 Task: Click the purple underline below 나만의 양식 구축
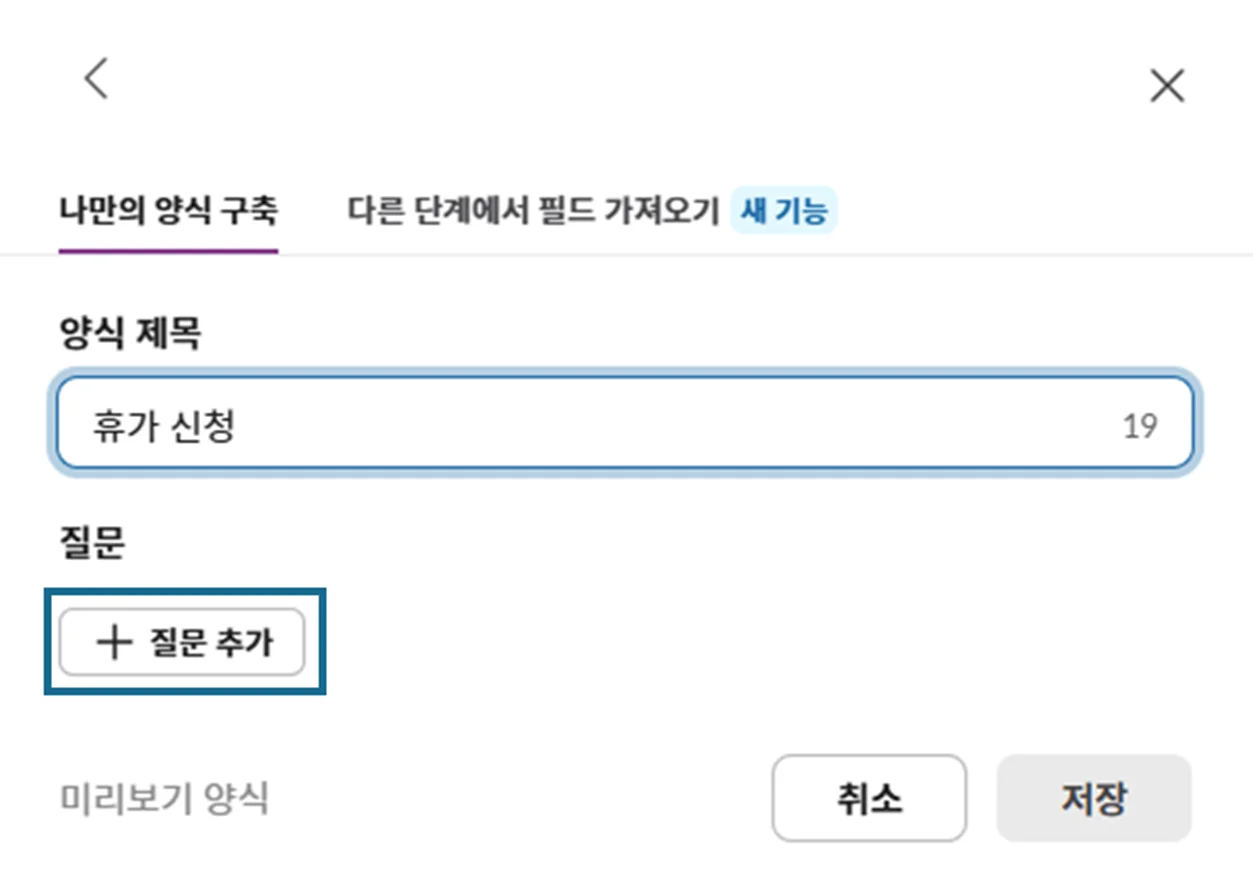pyautogui.click(x=168, y=250)
